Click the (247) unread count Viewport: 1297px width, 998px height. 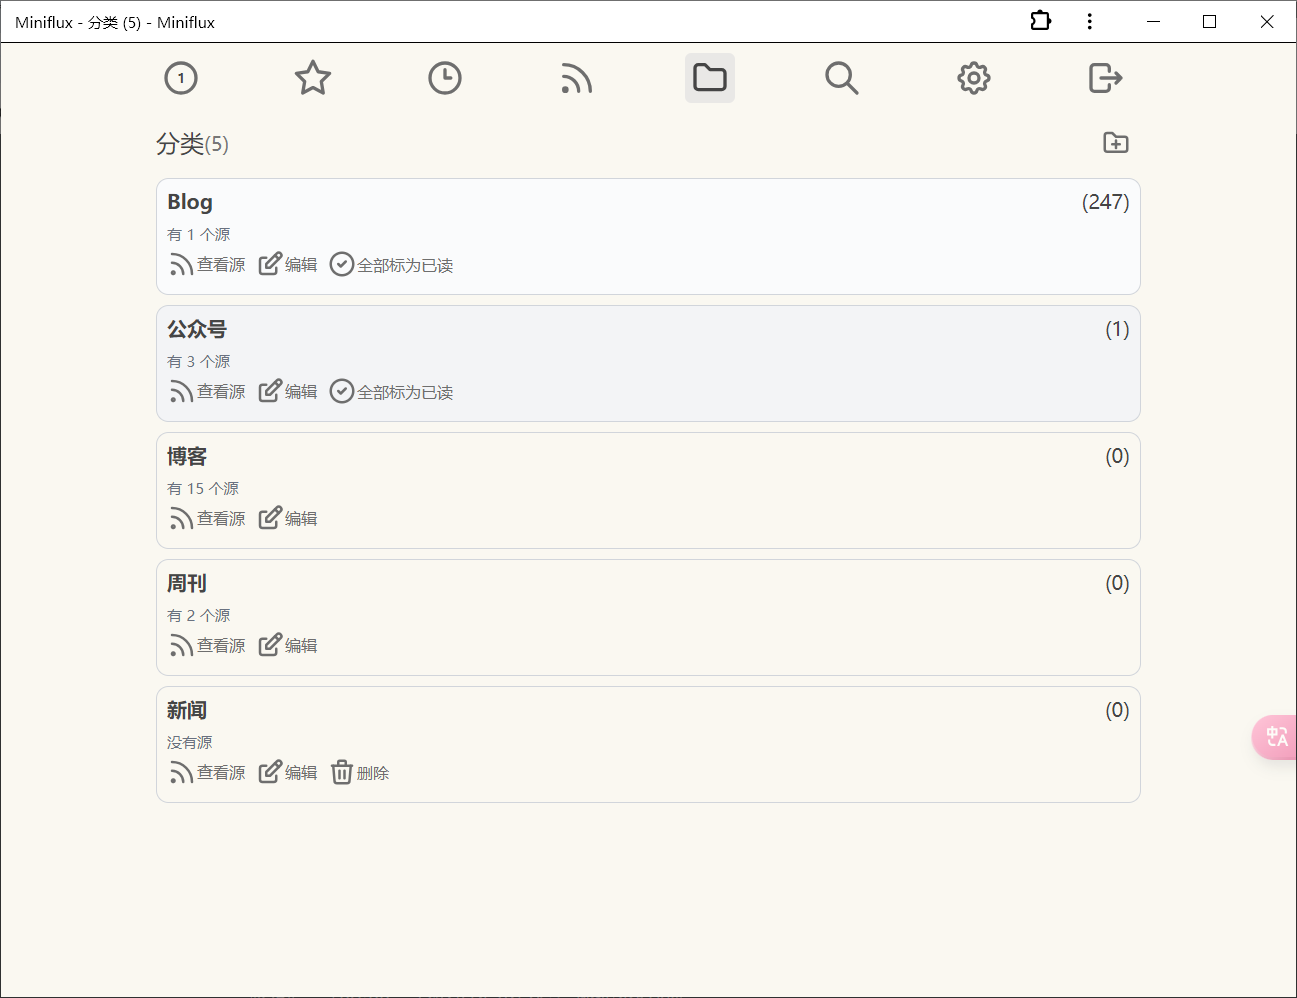tap(1105, 202)
